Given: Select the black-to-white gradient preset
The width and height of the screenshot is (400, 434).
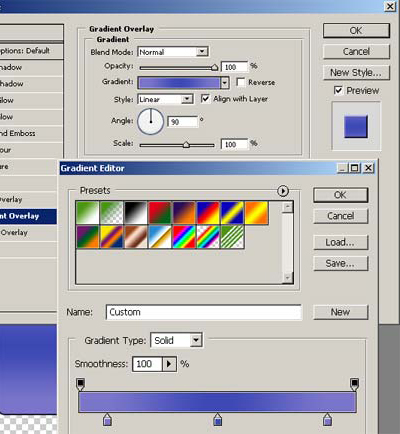Looking at the screenshot, I should (136, 212).
